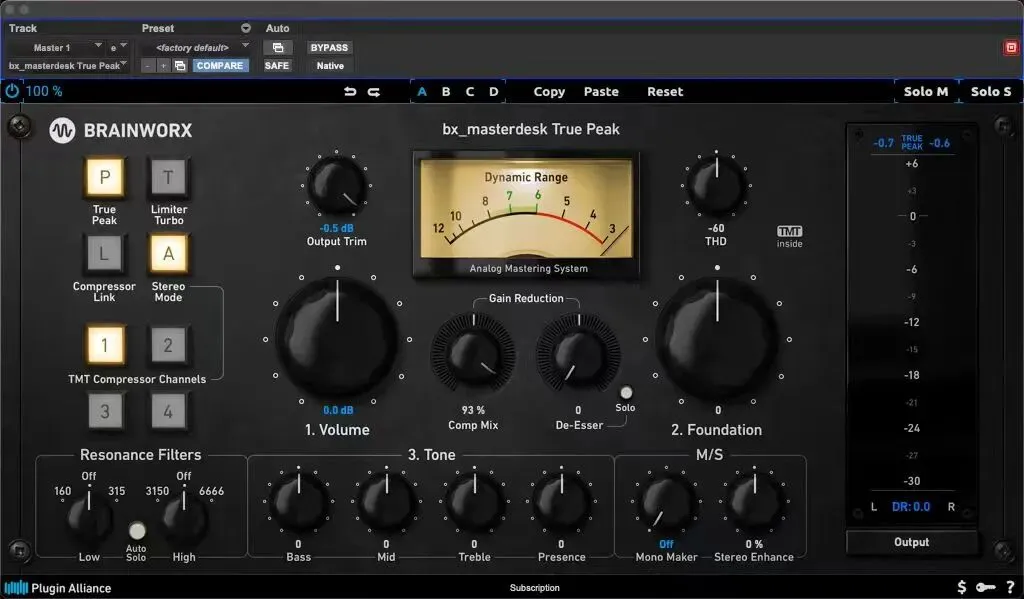This screenshot has height=599, width=1024.
Task: Select settings slot B
Action: pyautogui.click(x=446, y=91)
